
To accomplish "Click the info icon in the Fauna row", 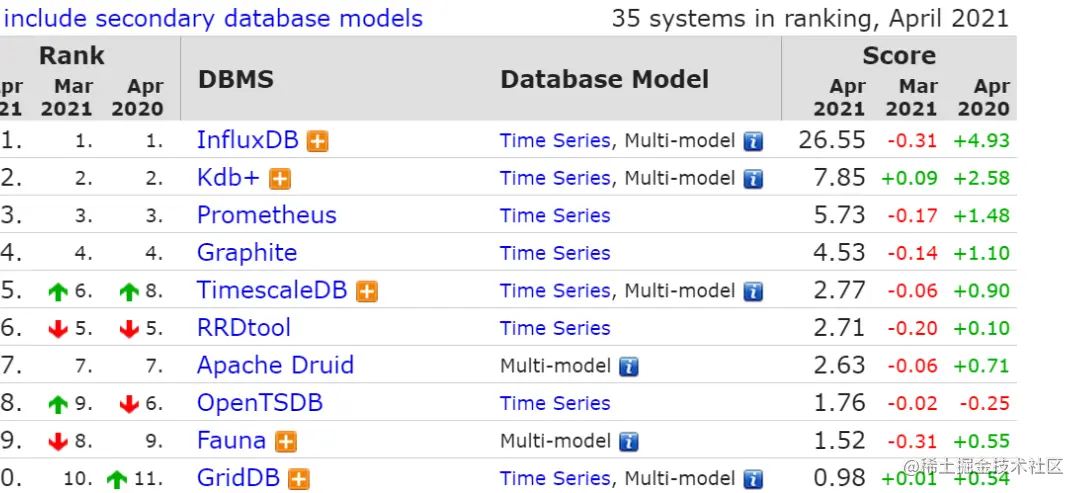I will pos(628,441).
